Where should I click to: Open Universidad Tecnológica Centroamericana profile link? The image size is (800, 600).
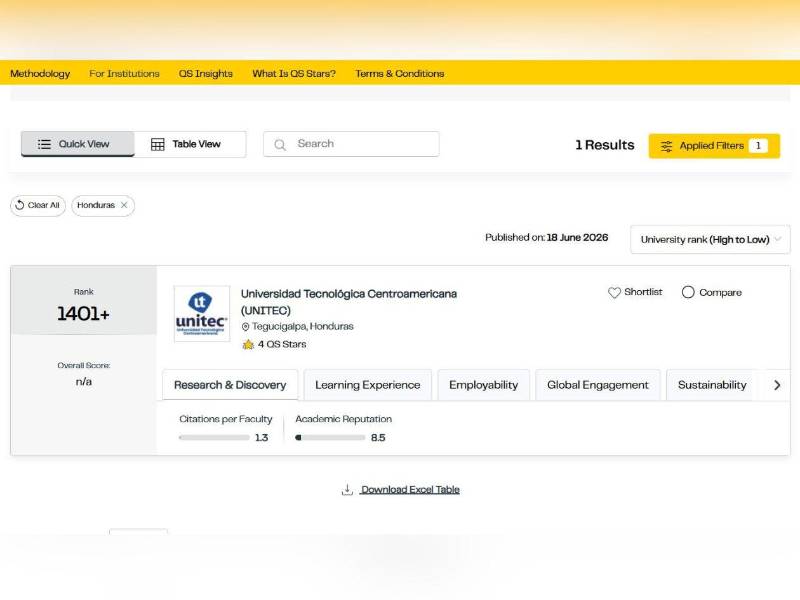coord(348,302)
